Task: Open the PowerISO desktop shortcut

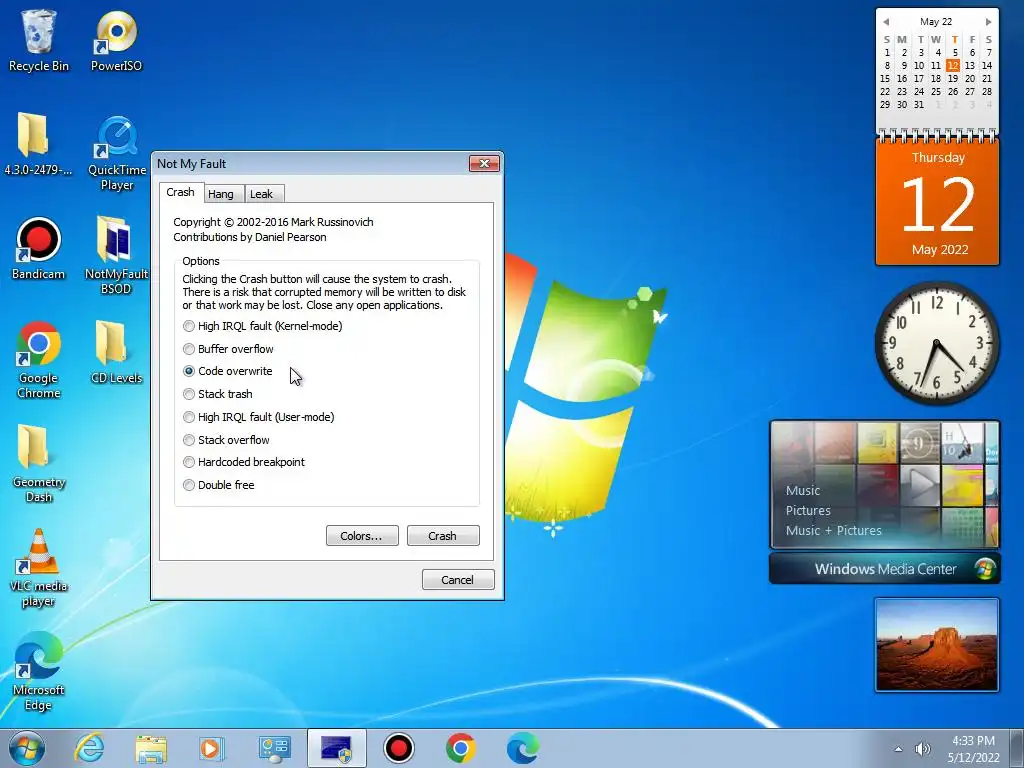Action: 116,40
